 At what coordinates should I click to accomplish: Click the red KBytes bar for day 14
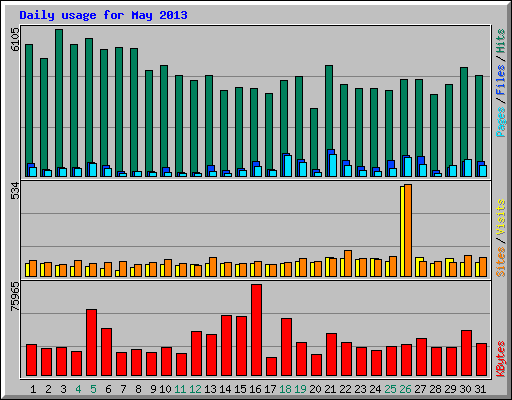tap(226, 346)
